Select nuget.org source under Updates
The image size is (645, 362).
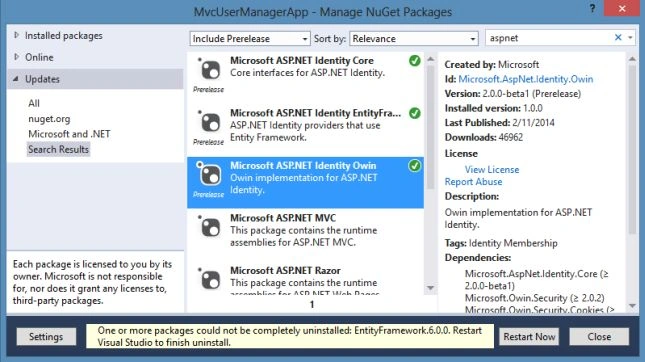49,119
